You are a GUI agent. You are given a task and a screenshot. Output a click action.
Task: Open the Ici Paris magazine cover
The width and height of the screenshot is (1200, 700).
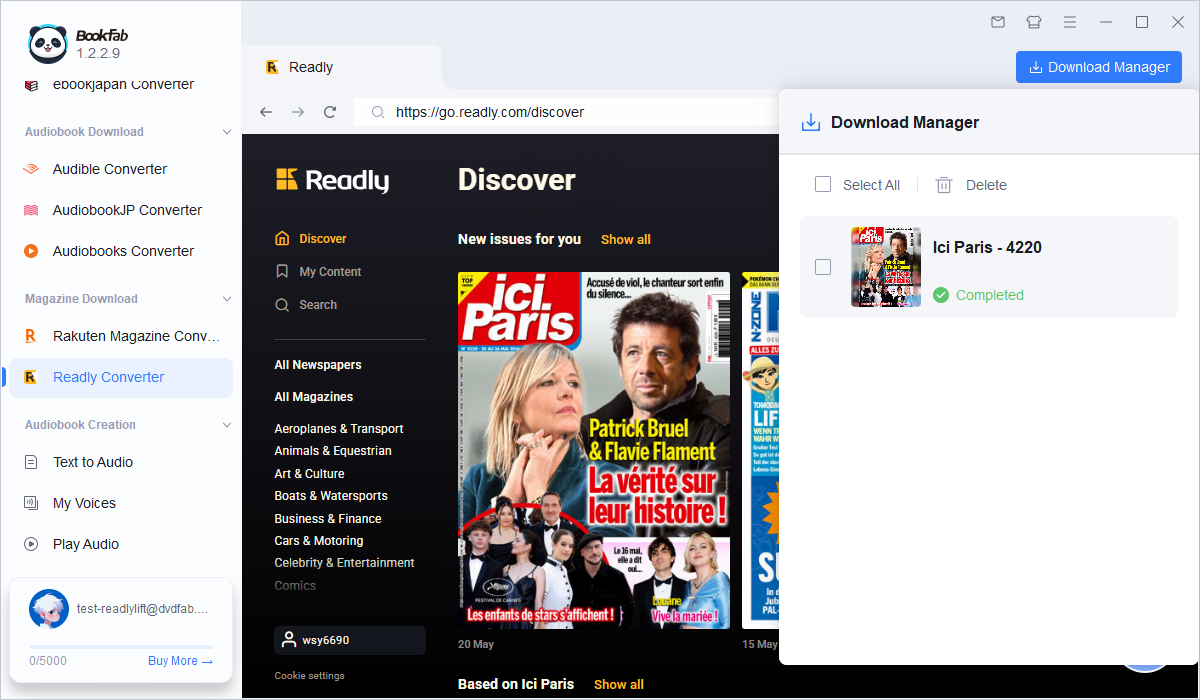[x=594, y=450]
